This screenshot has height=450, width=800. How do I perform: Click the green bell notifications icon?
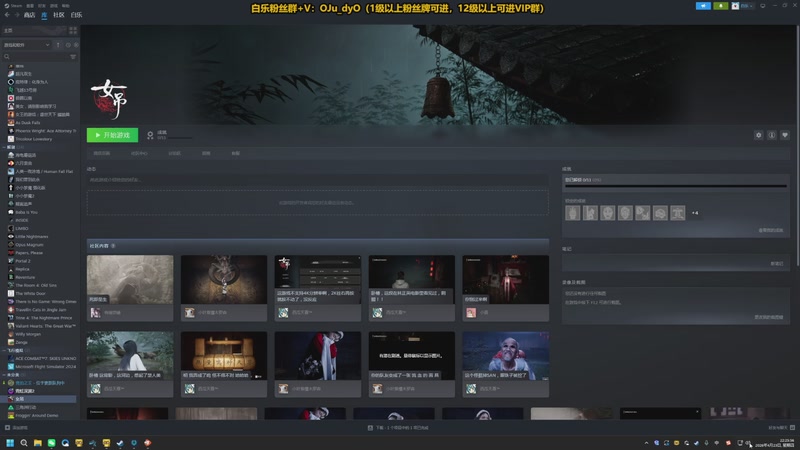pos(720,6)
